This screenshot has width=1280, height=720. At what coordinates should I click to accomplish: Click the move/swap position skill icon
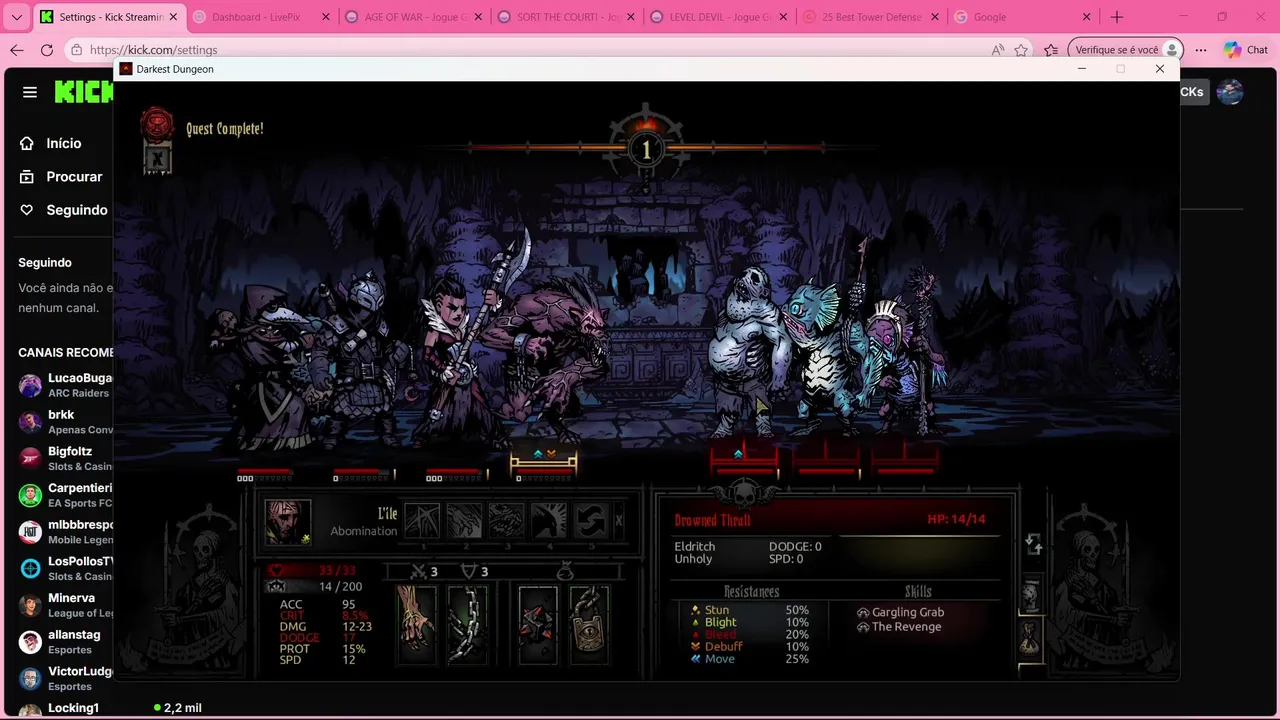pos(591,521)
